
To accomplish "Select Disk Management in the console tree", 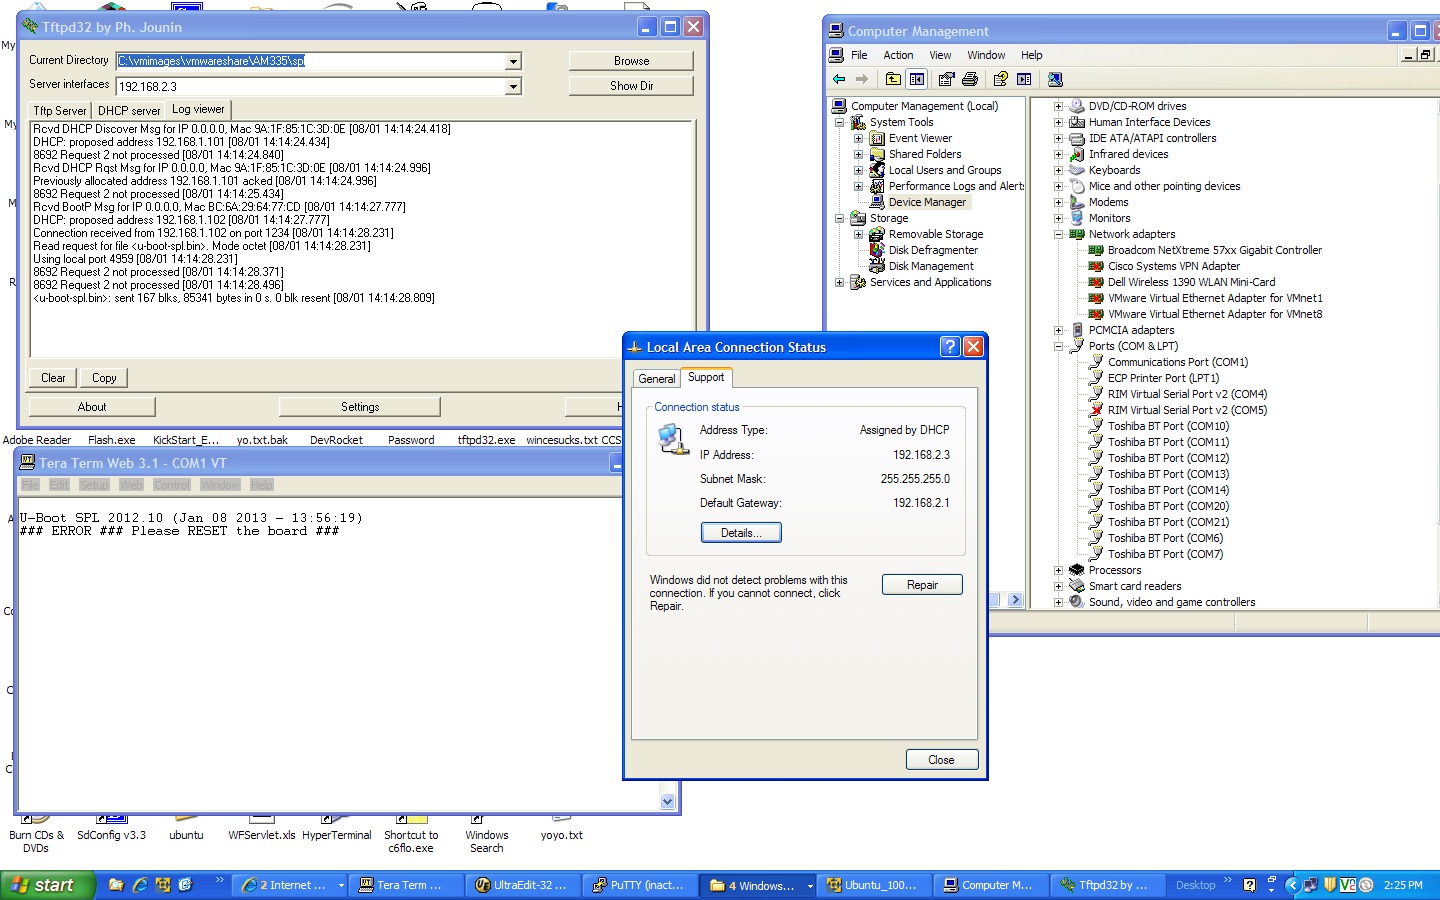I will click(931, 266).
